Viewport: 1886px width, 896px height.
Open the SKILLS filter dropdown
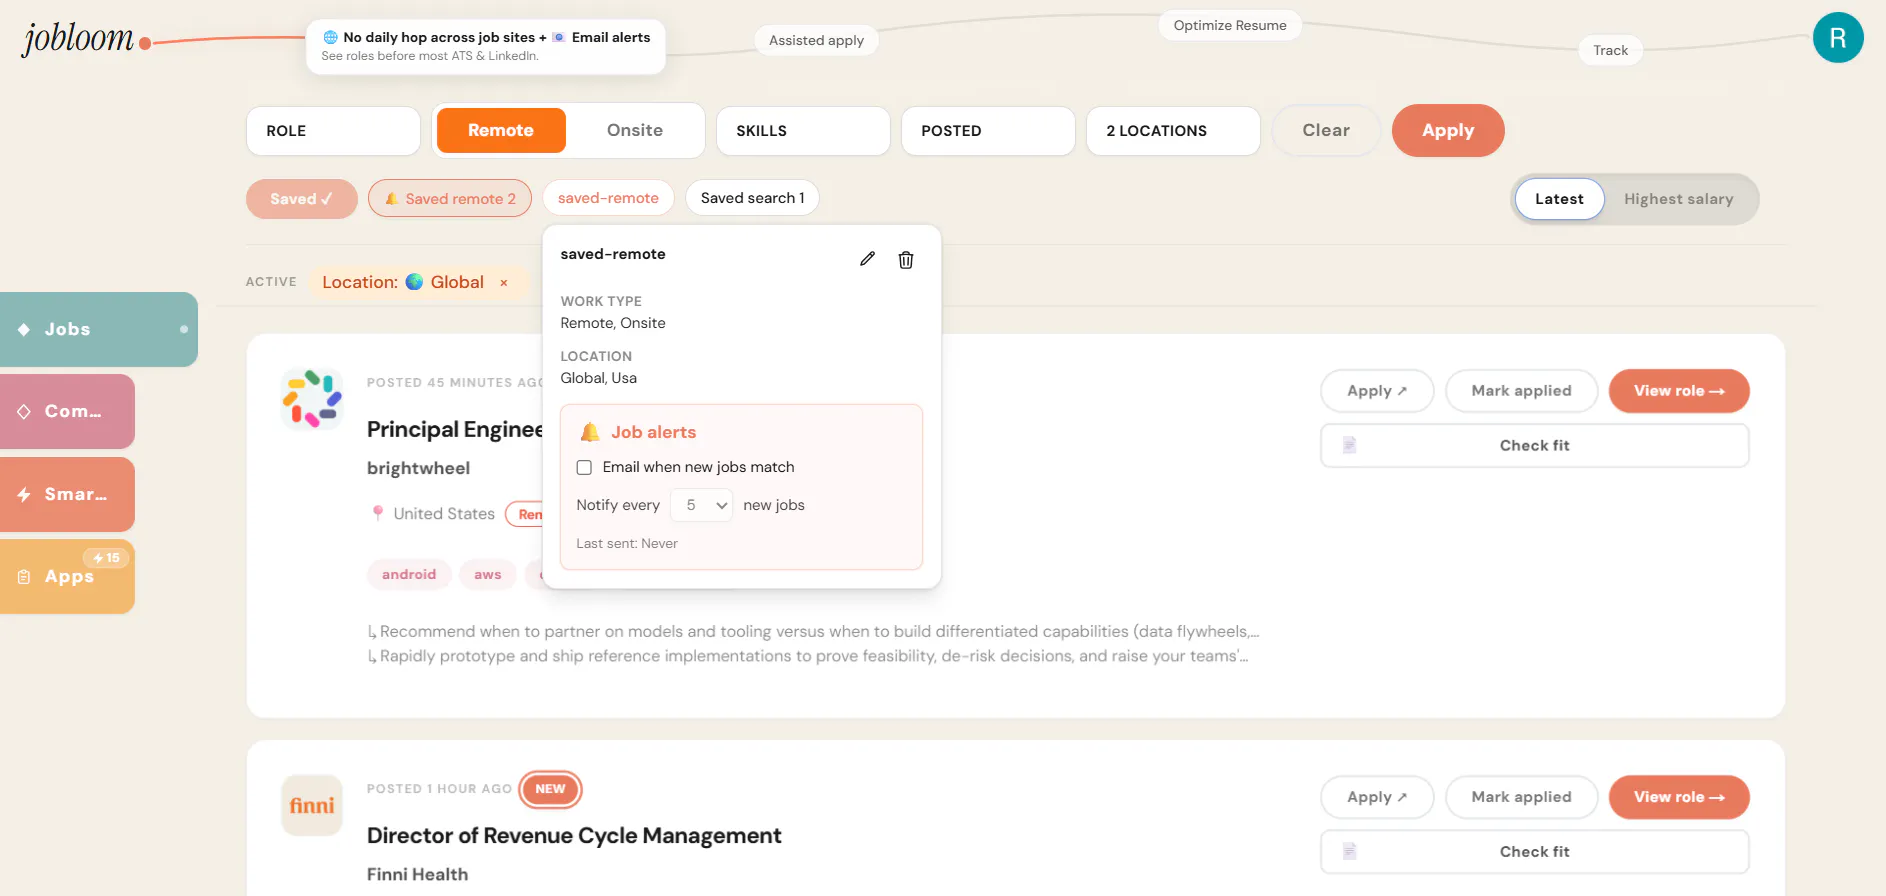coord(803,131)
